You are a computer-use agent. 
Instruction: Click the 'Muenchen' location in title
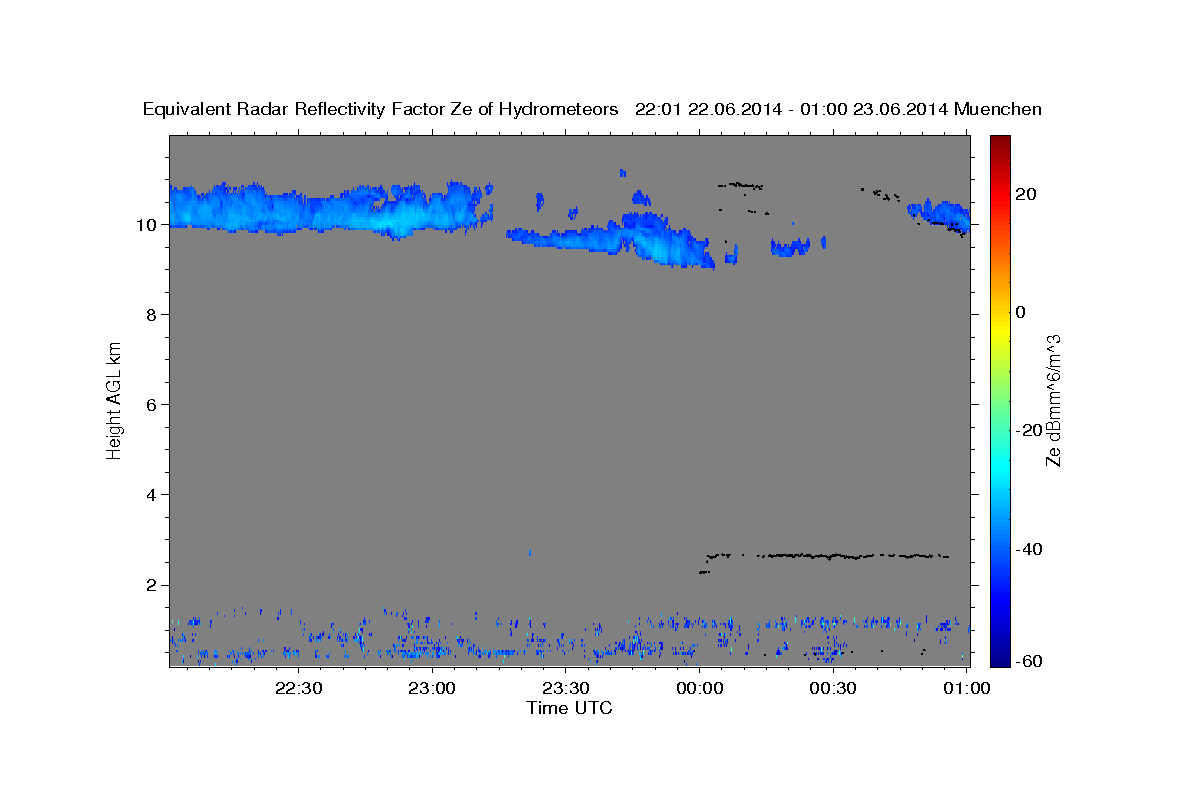pos(998,110)
